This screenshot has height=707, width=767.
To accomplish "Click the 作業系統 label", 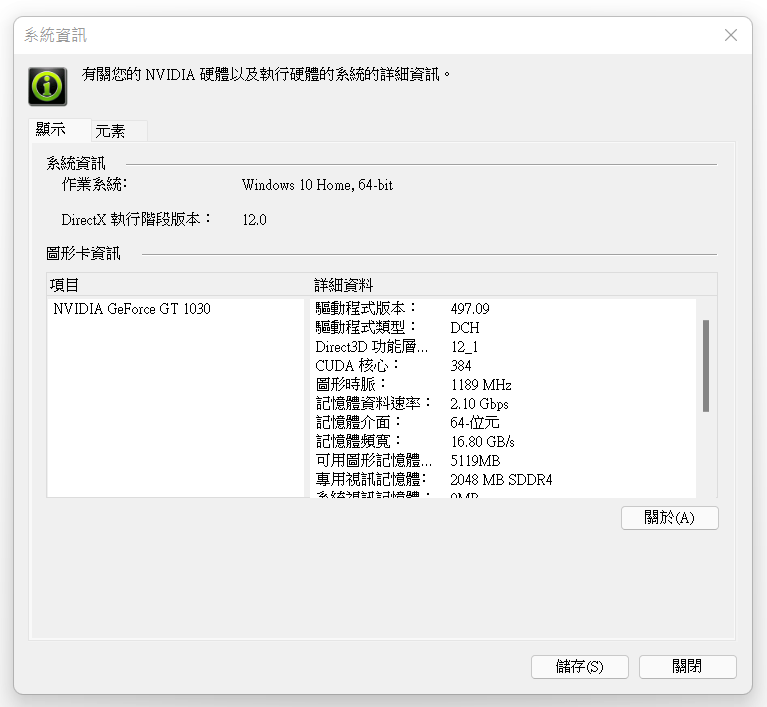I will point(94,184).
